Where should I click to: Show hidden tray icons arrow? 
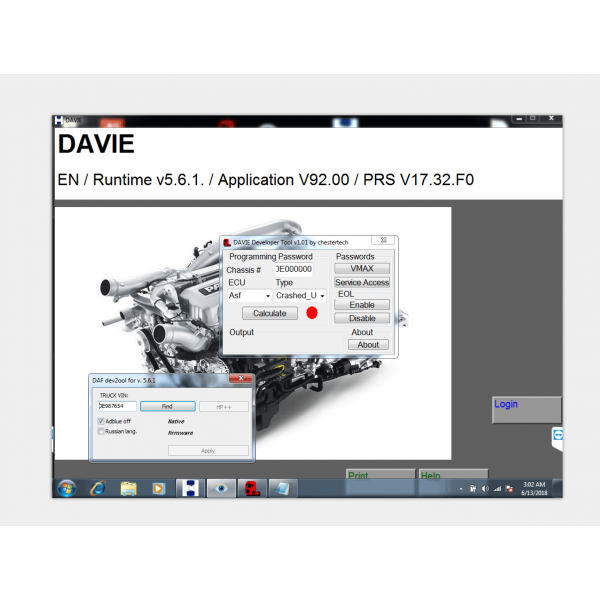pos(461,489)
